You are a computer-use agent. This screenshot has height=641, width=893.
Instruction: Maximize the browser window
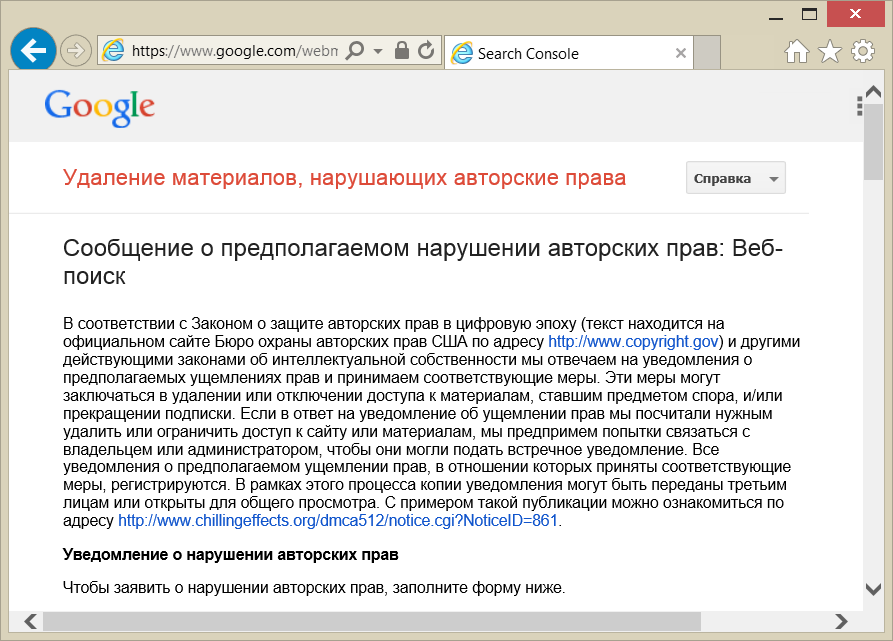tap(809, 14)
